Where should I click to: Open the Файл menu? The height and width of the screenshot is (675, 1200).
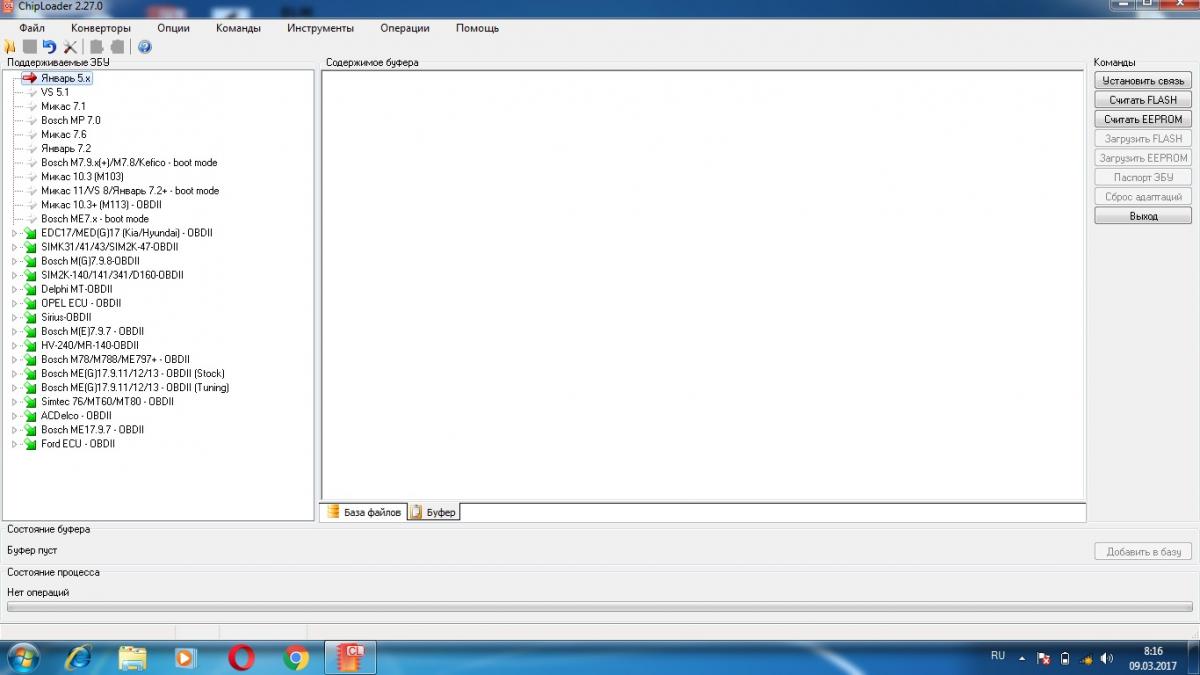(32, 28)
